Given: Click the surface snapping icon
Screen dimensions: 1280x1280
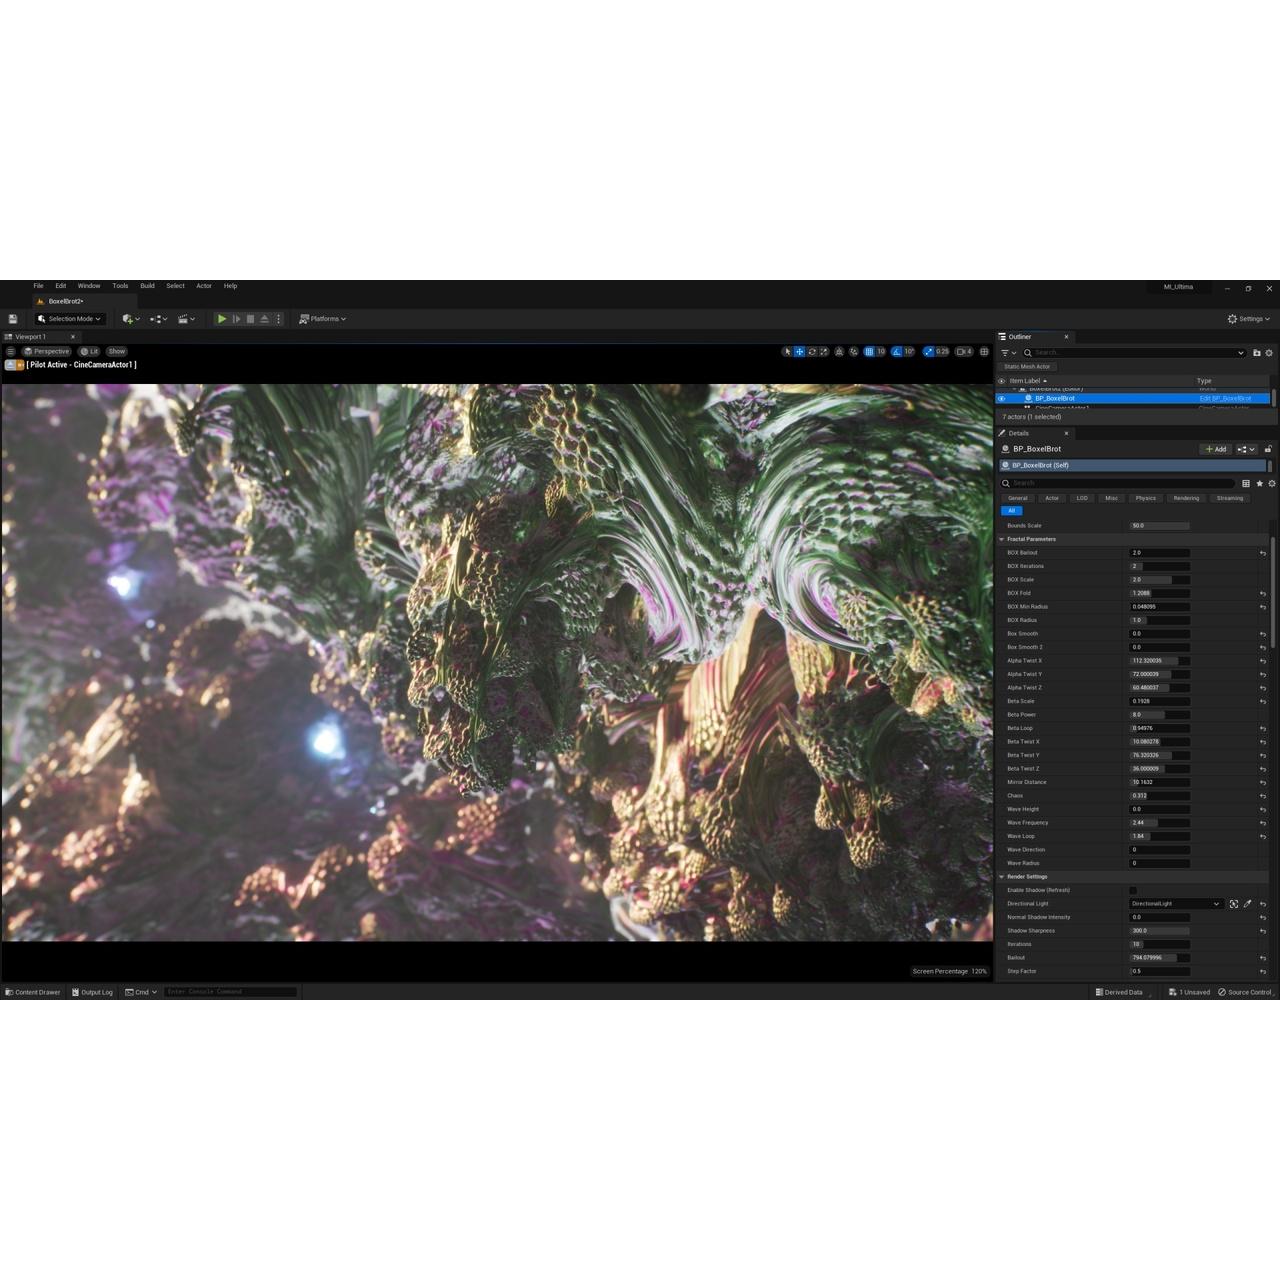Looking at the screenshot, I should pyautogui.click(x=854, y=352).
